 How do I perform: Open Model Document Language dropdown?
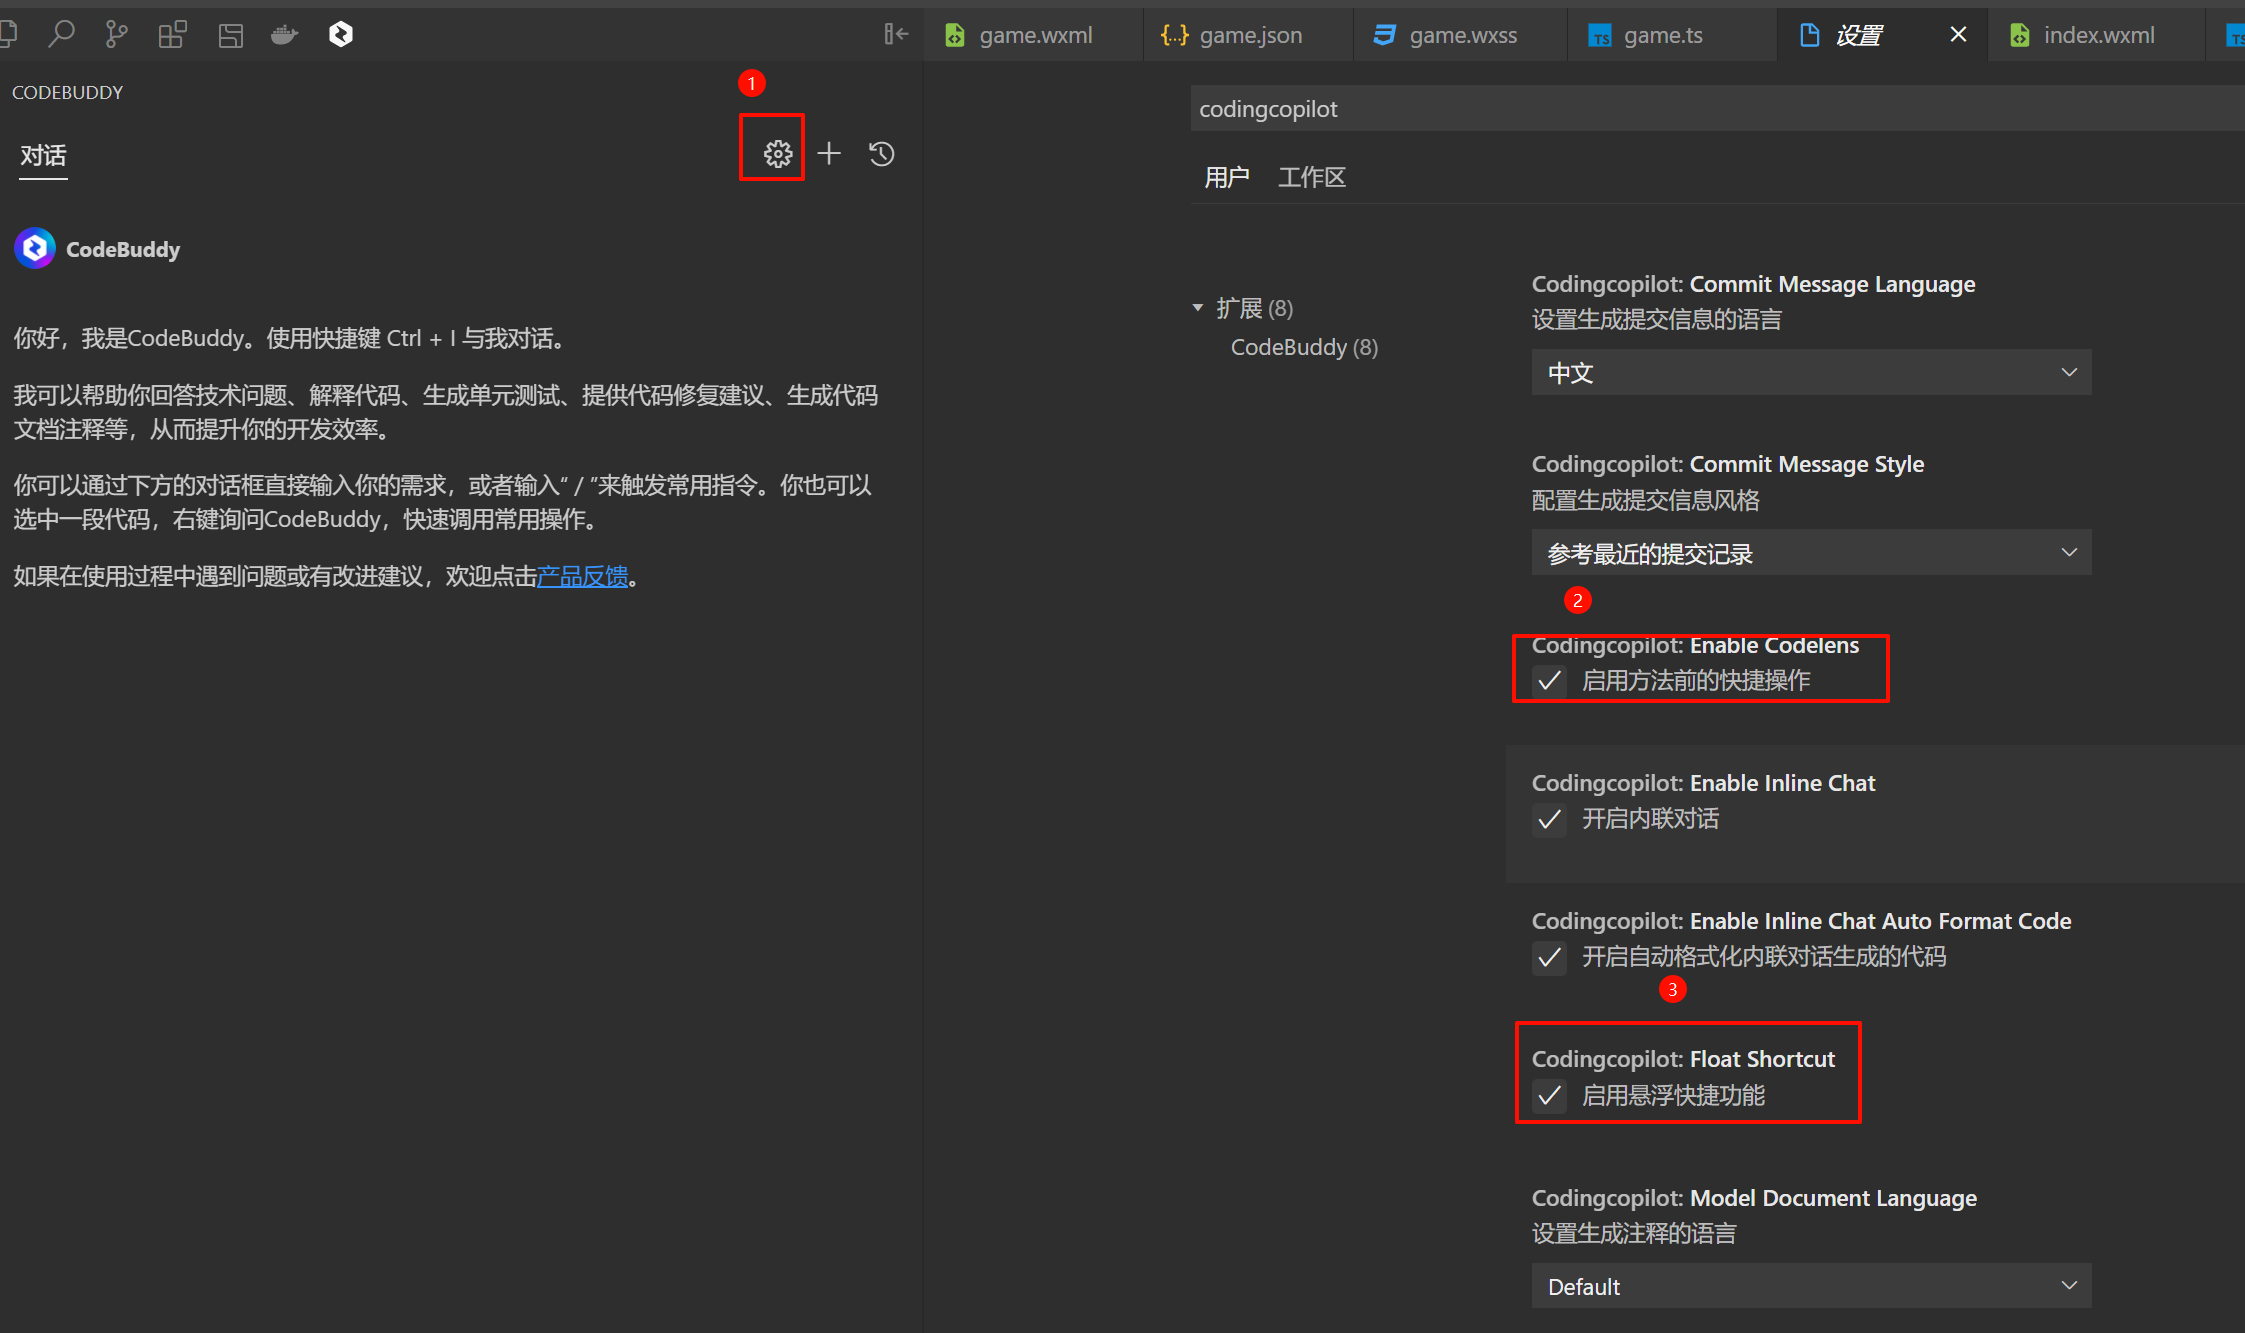tap(1811, 1286)
